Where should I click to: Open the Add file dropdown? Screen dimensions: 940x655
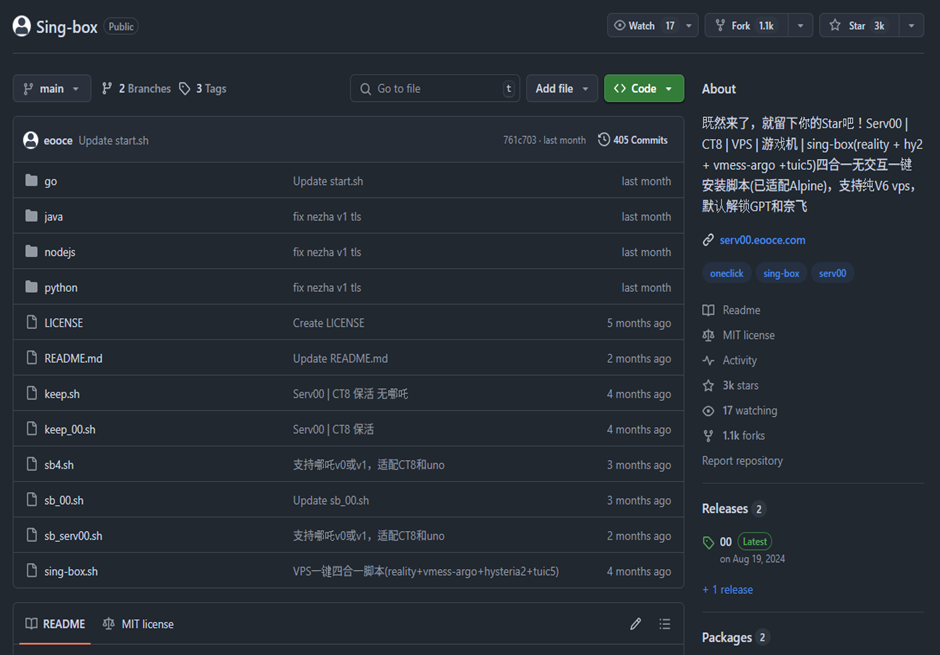point(562,88)
